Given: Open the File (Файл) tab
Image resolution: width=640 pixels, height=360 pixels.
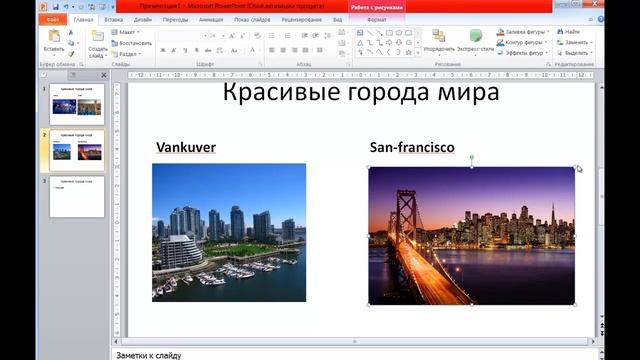Looking at the screenshot, I should [x=53, y=20].
